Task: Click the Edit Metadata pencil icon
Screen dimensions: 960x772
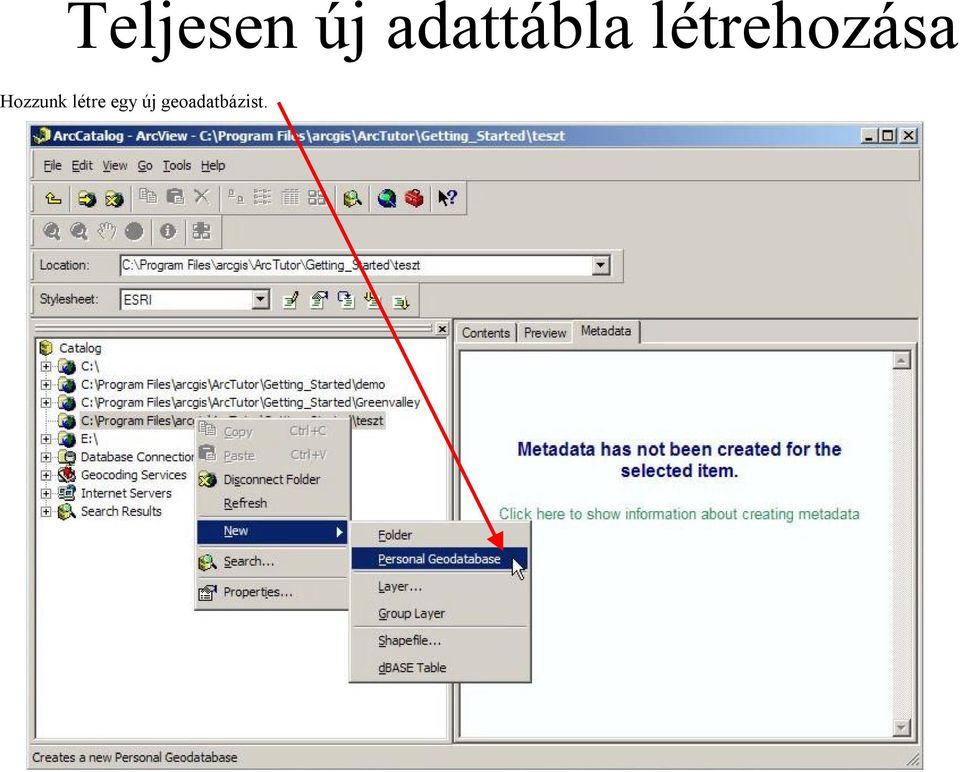Action: (x=291, y=300)
